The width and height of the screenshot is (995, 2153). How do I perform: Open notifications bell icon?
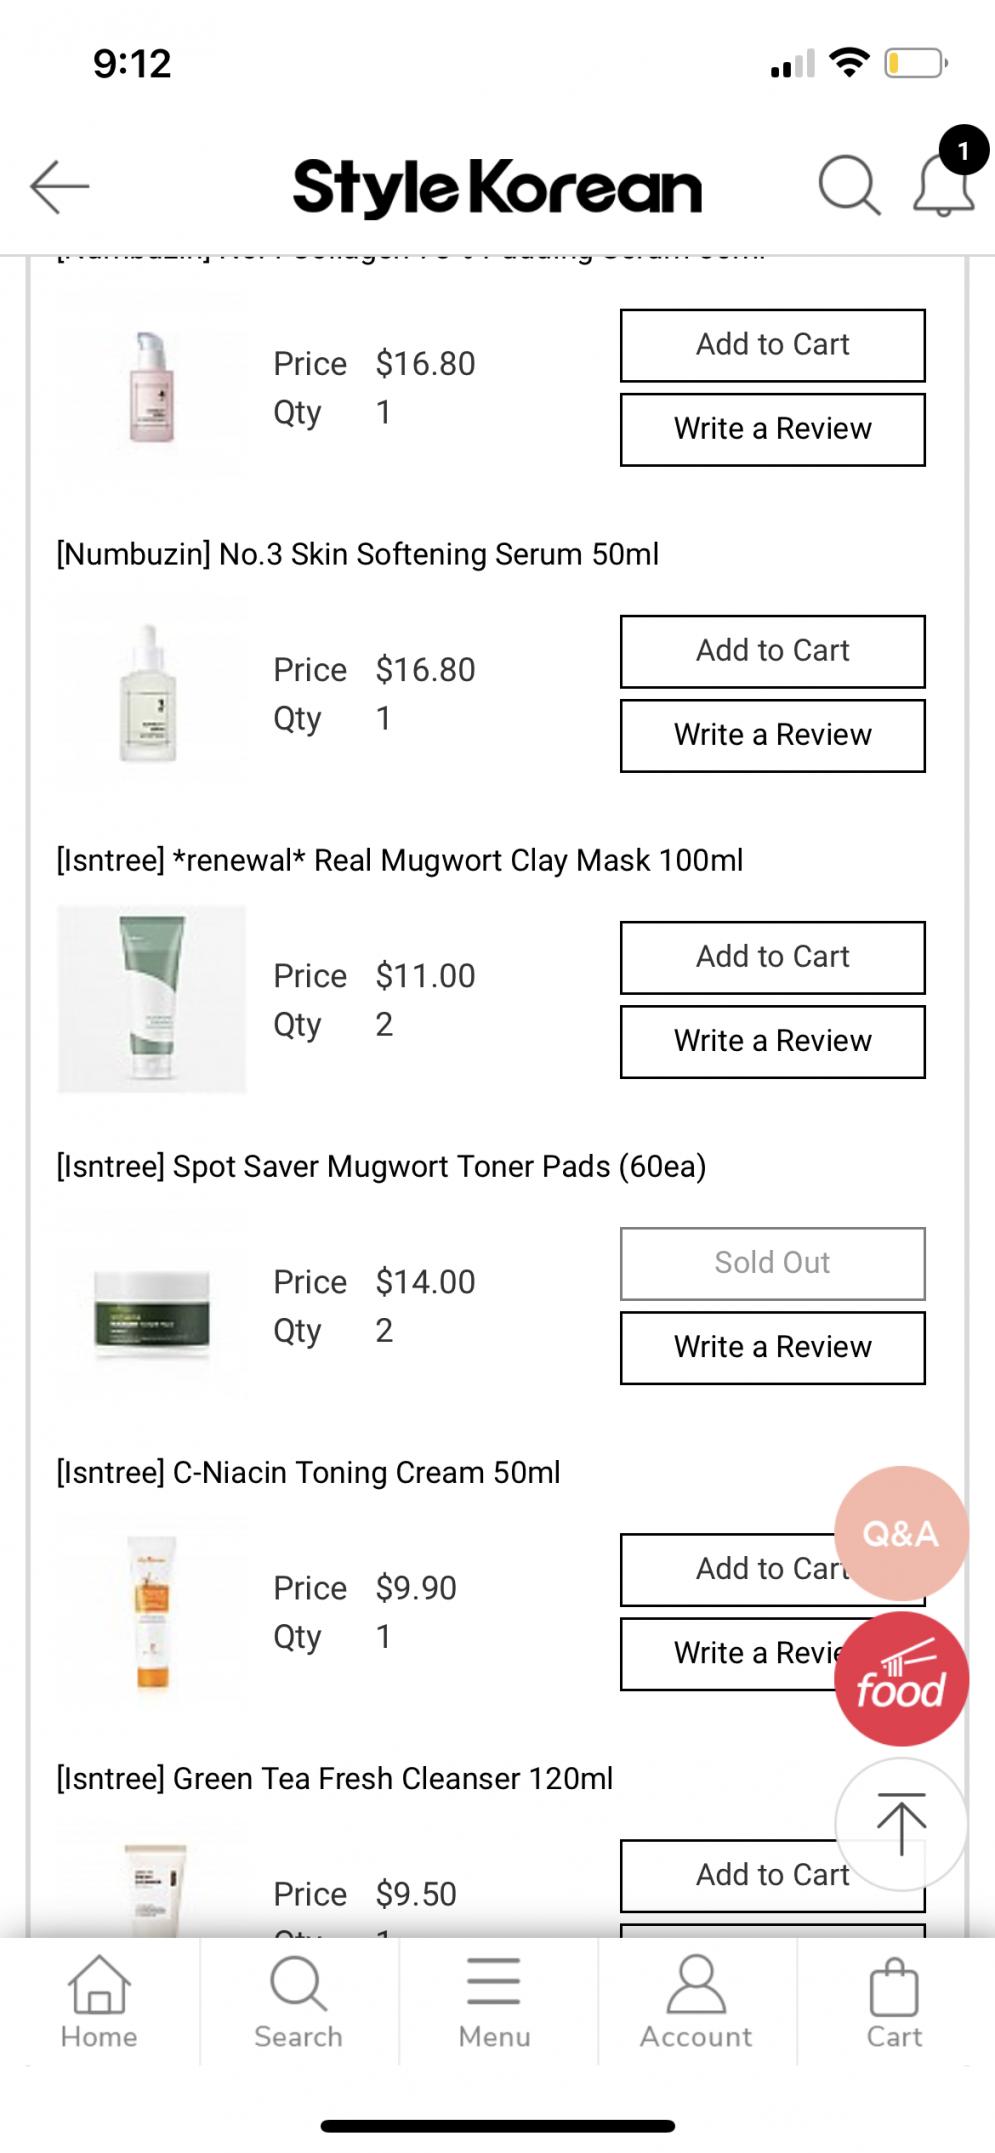[x=944, y=185]
